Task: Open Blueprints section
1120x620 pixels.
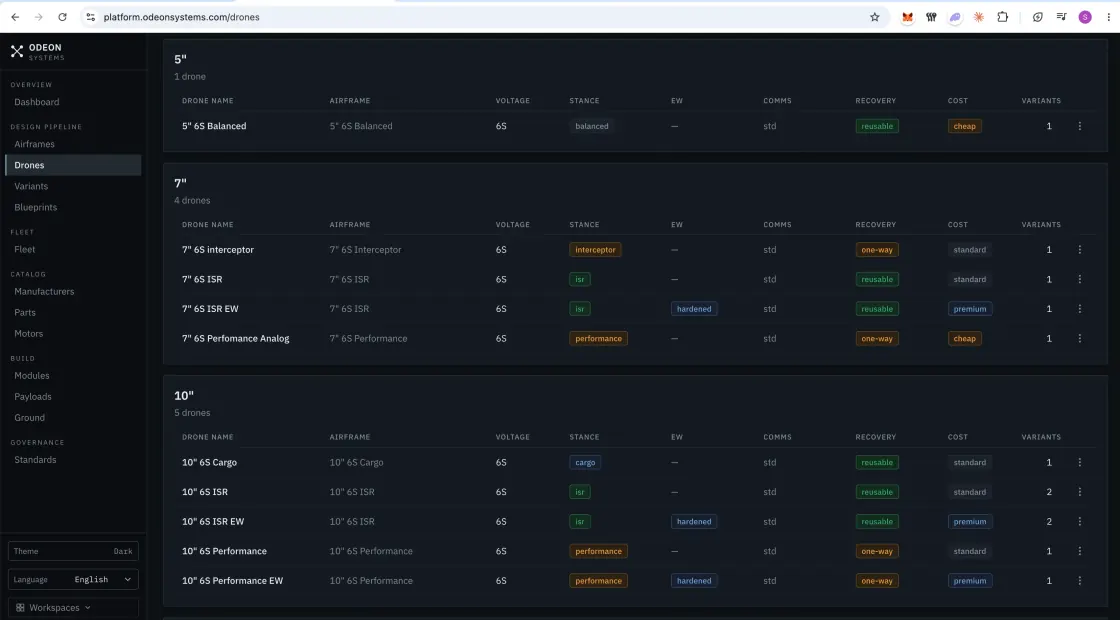Action: coord(35,207)
